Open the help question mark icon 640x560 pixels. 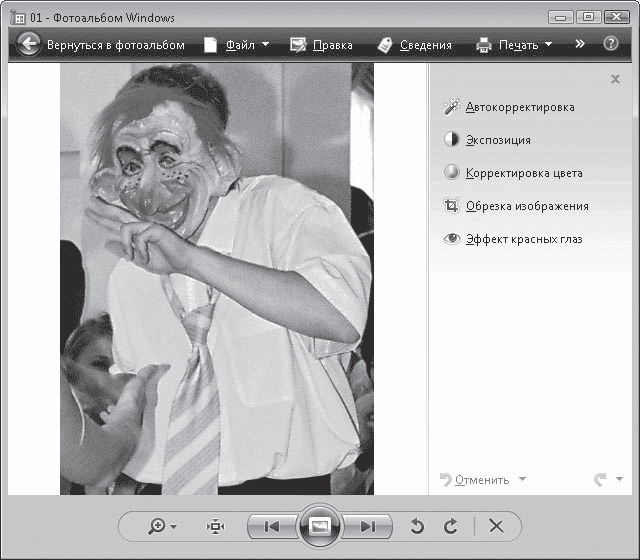611,44
